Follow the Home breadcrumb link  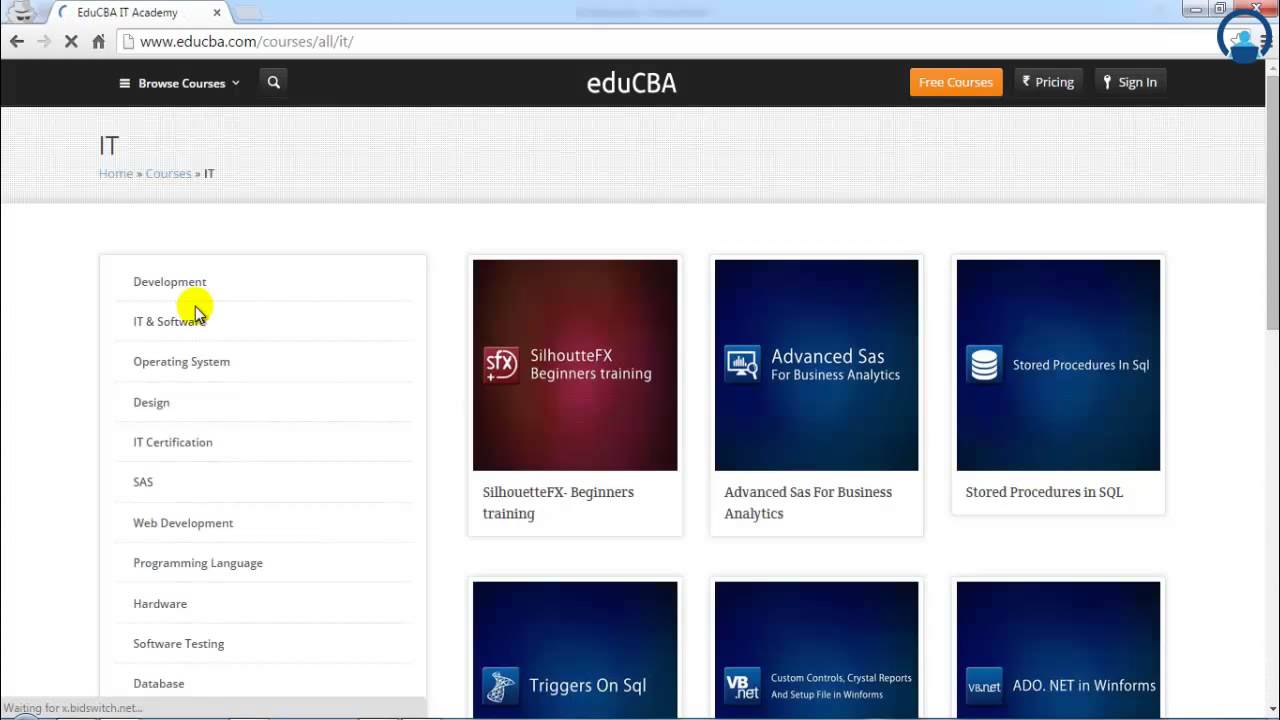coord(116,173)
